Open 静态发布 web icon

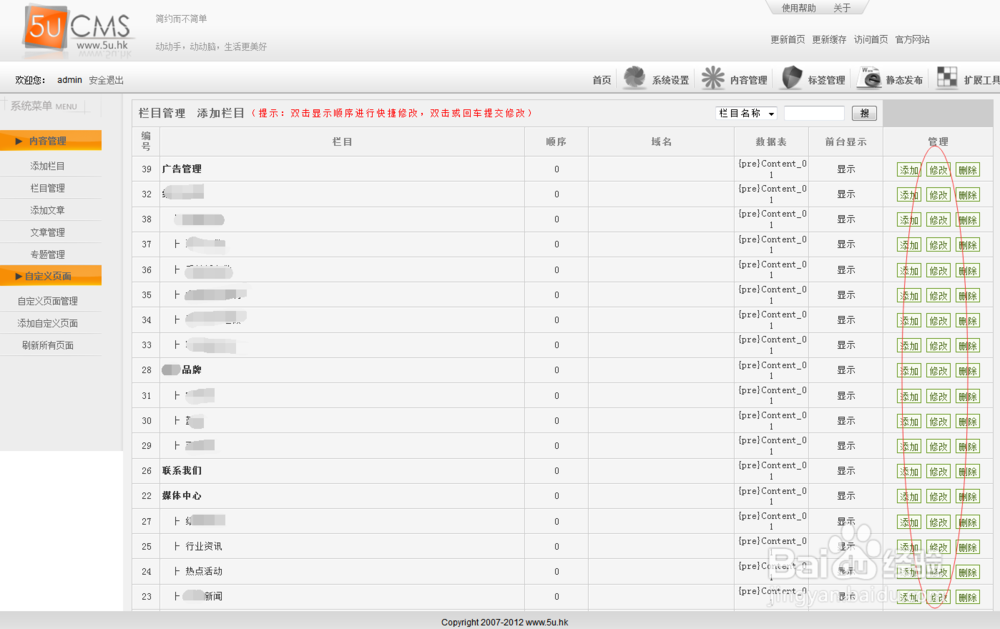click(869, 78)
